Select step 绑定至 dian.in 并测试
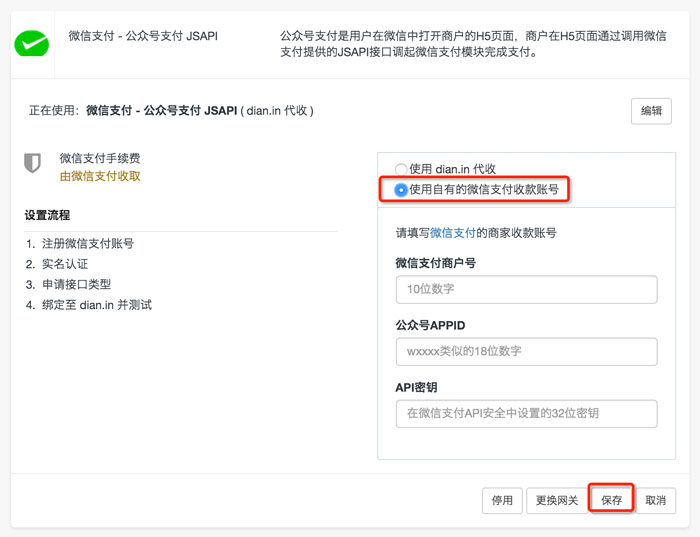The image size is (700, 537). pos(96,305)
